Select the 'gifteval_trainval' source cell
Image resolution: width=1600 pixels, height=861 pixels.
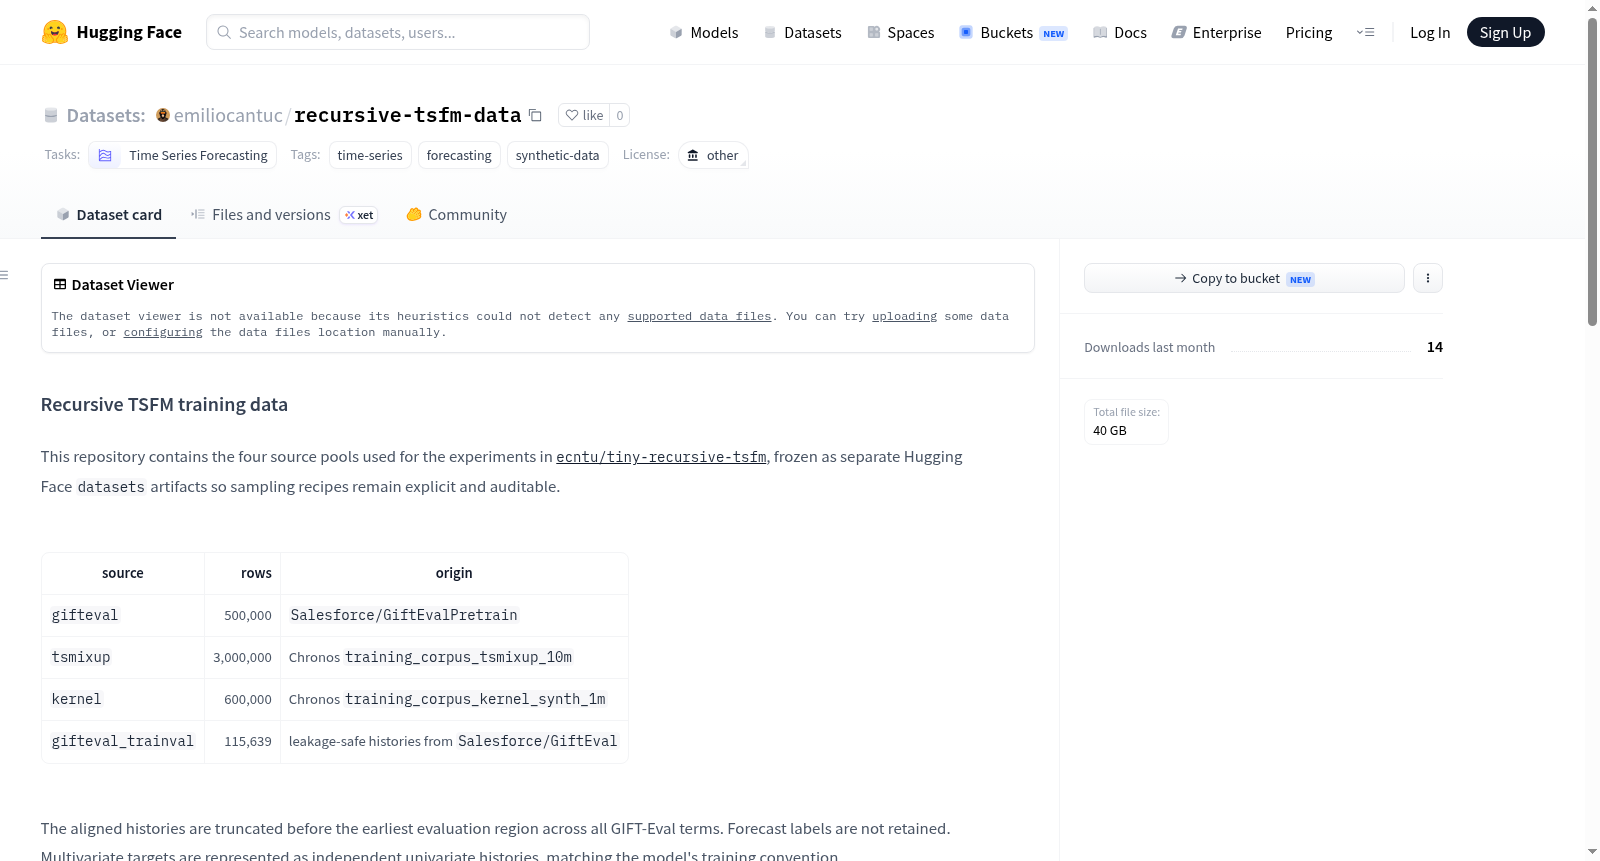coord(123,741)
